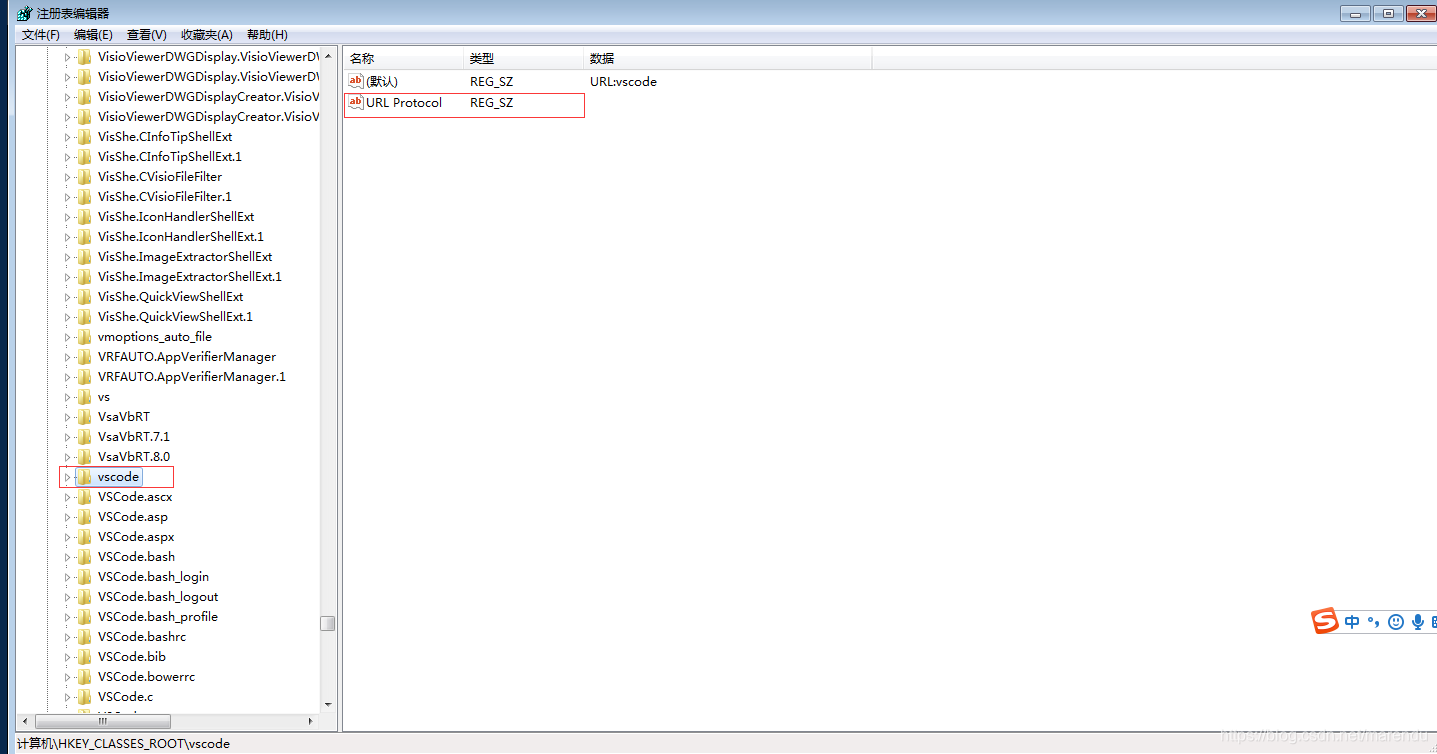Expand the VsaVbRT.8.0 key
Viewport: 1437px width, 754px height.
(68, 457)
